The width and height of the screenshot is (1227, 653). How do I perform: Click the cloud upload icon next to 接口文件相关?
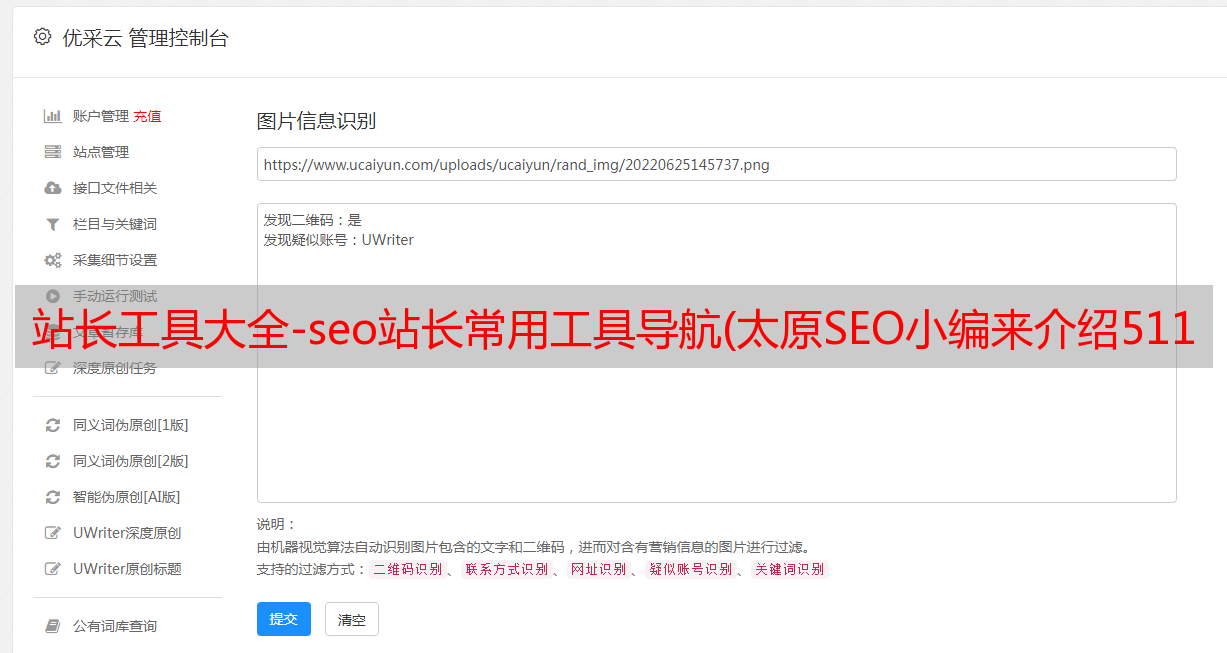pyautogui.click(x=53, y=188)
